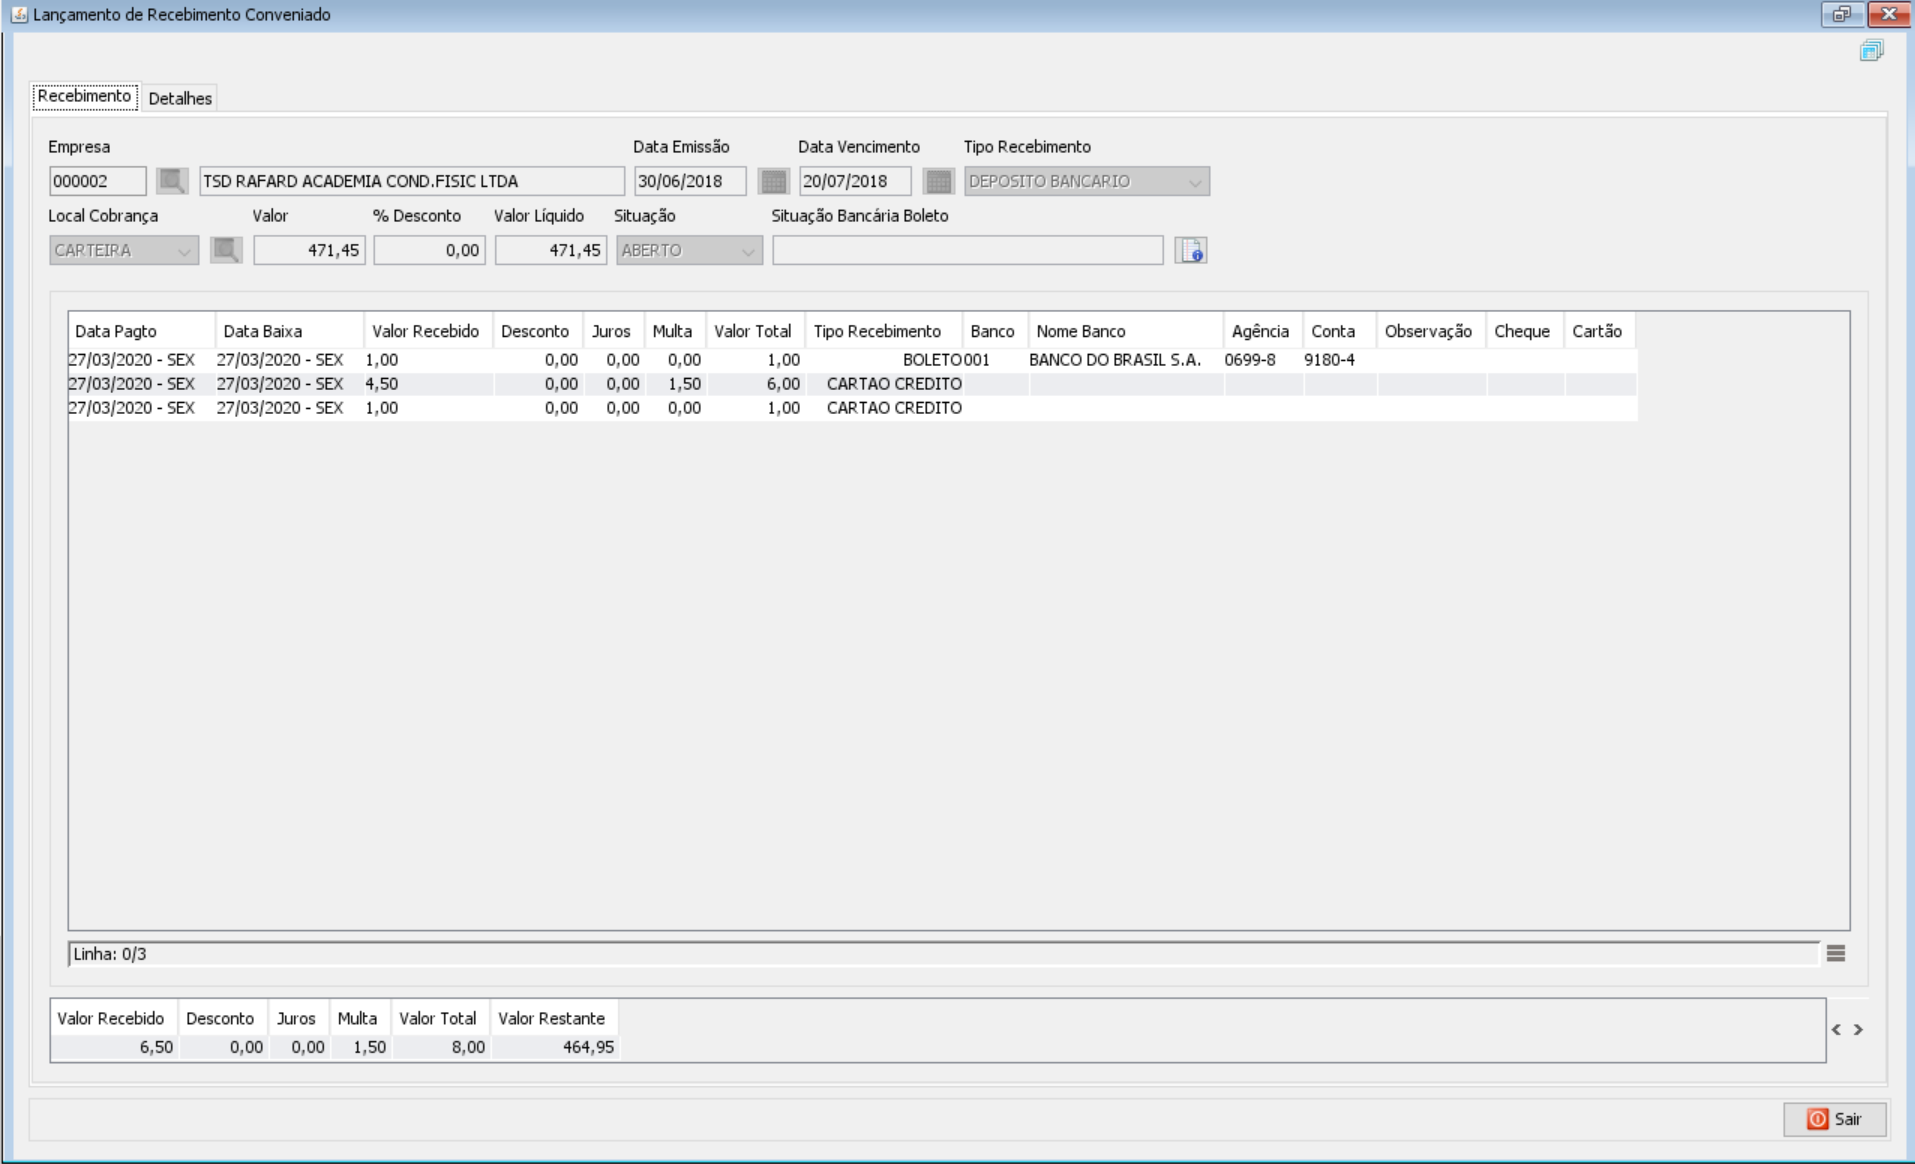The width and height of the screenshot is (1915, 1164).
Task: Click the Nome Banco column header
Action: [x=1126, y=331]
